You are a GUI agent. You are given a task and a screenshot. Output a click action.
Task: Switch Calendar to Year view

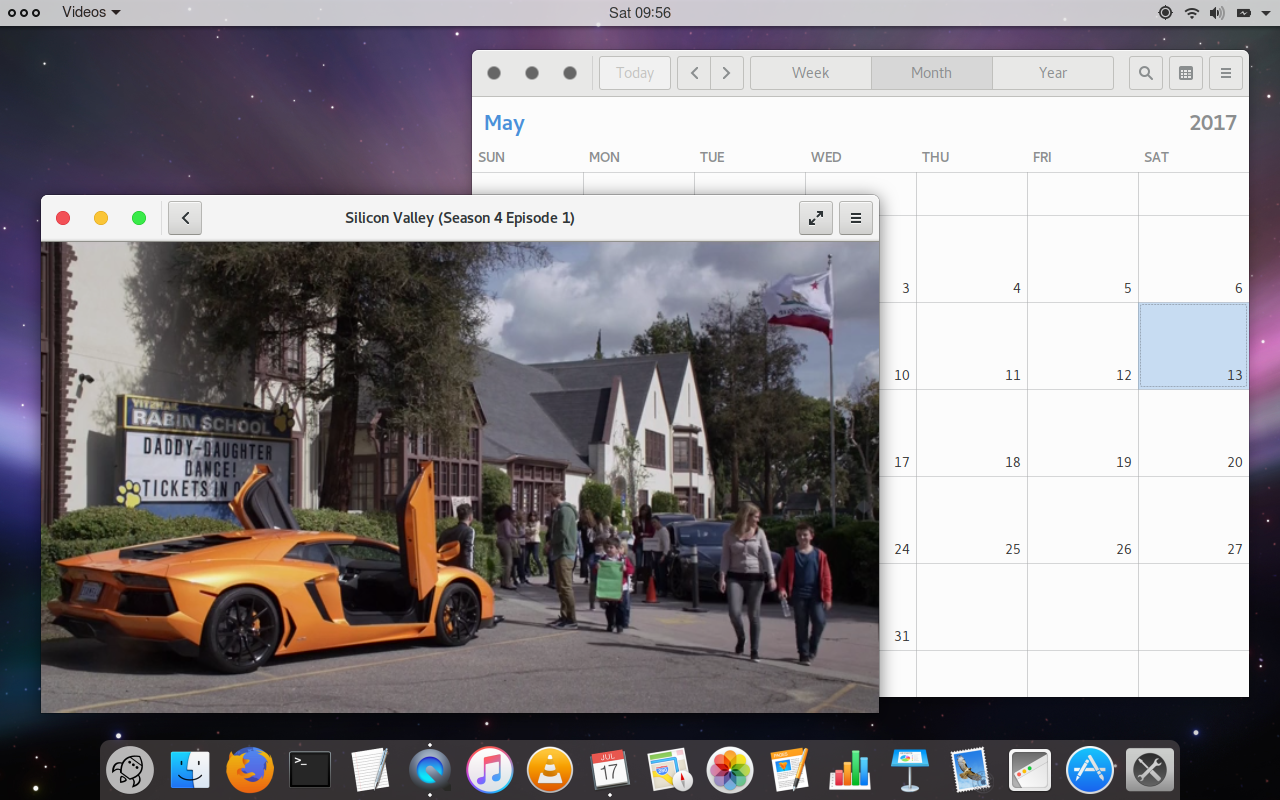click(x=1053, y=73)
